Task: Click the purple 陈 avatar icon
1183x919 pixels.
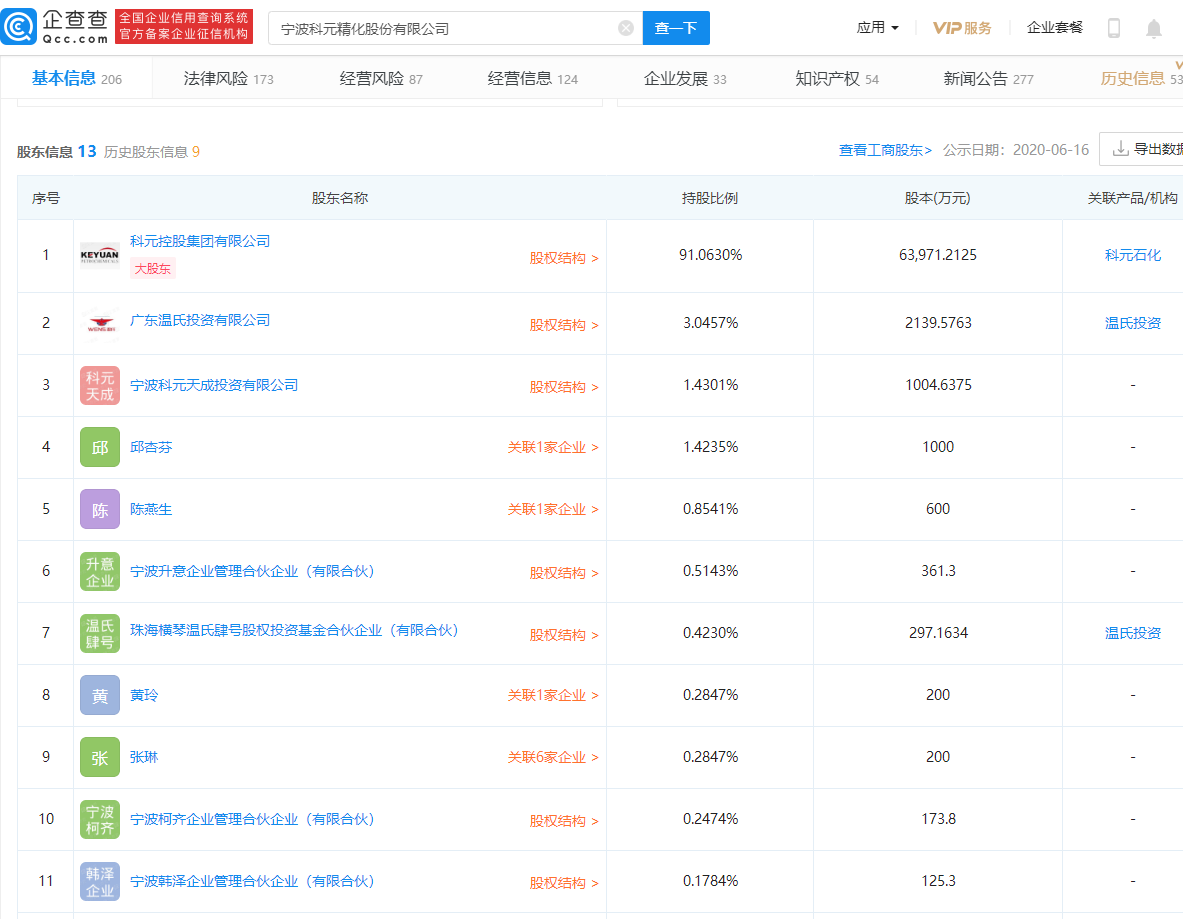Action: coord(100,509)
